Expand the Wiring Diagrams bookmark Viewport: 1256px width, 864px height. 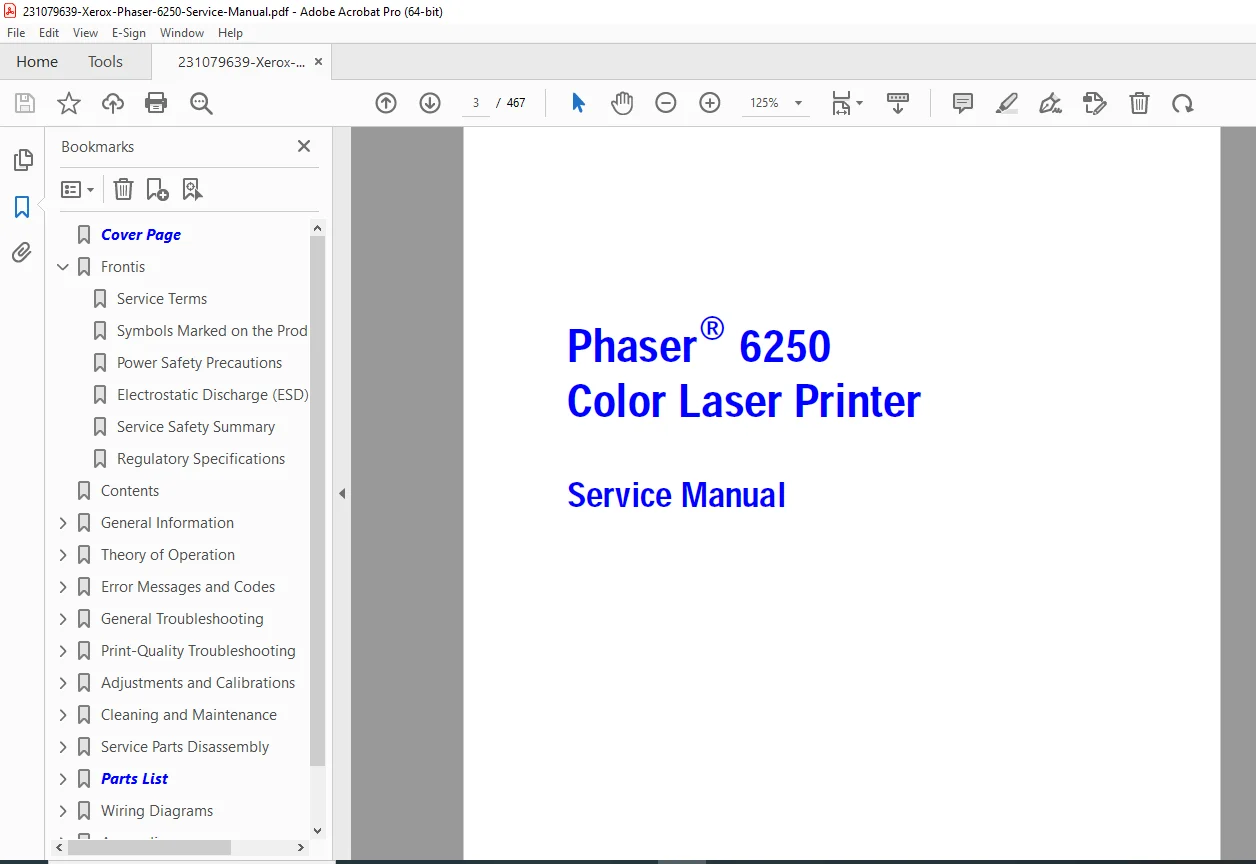click(63, 811)
